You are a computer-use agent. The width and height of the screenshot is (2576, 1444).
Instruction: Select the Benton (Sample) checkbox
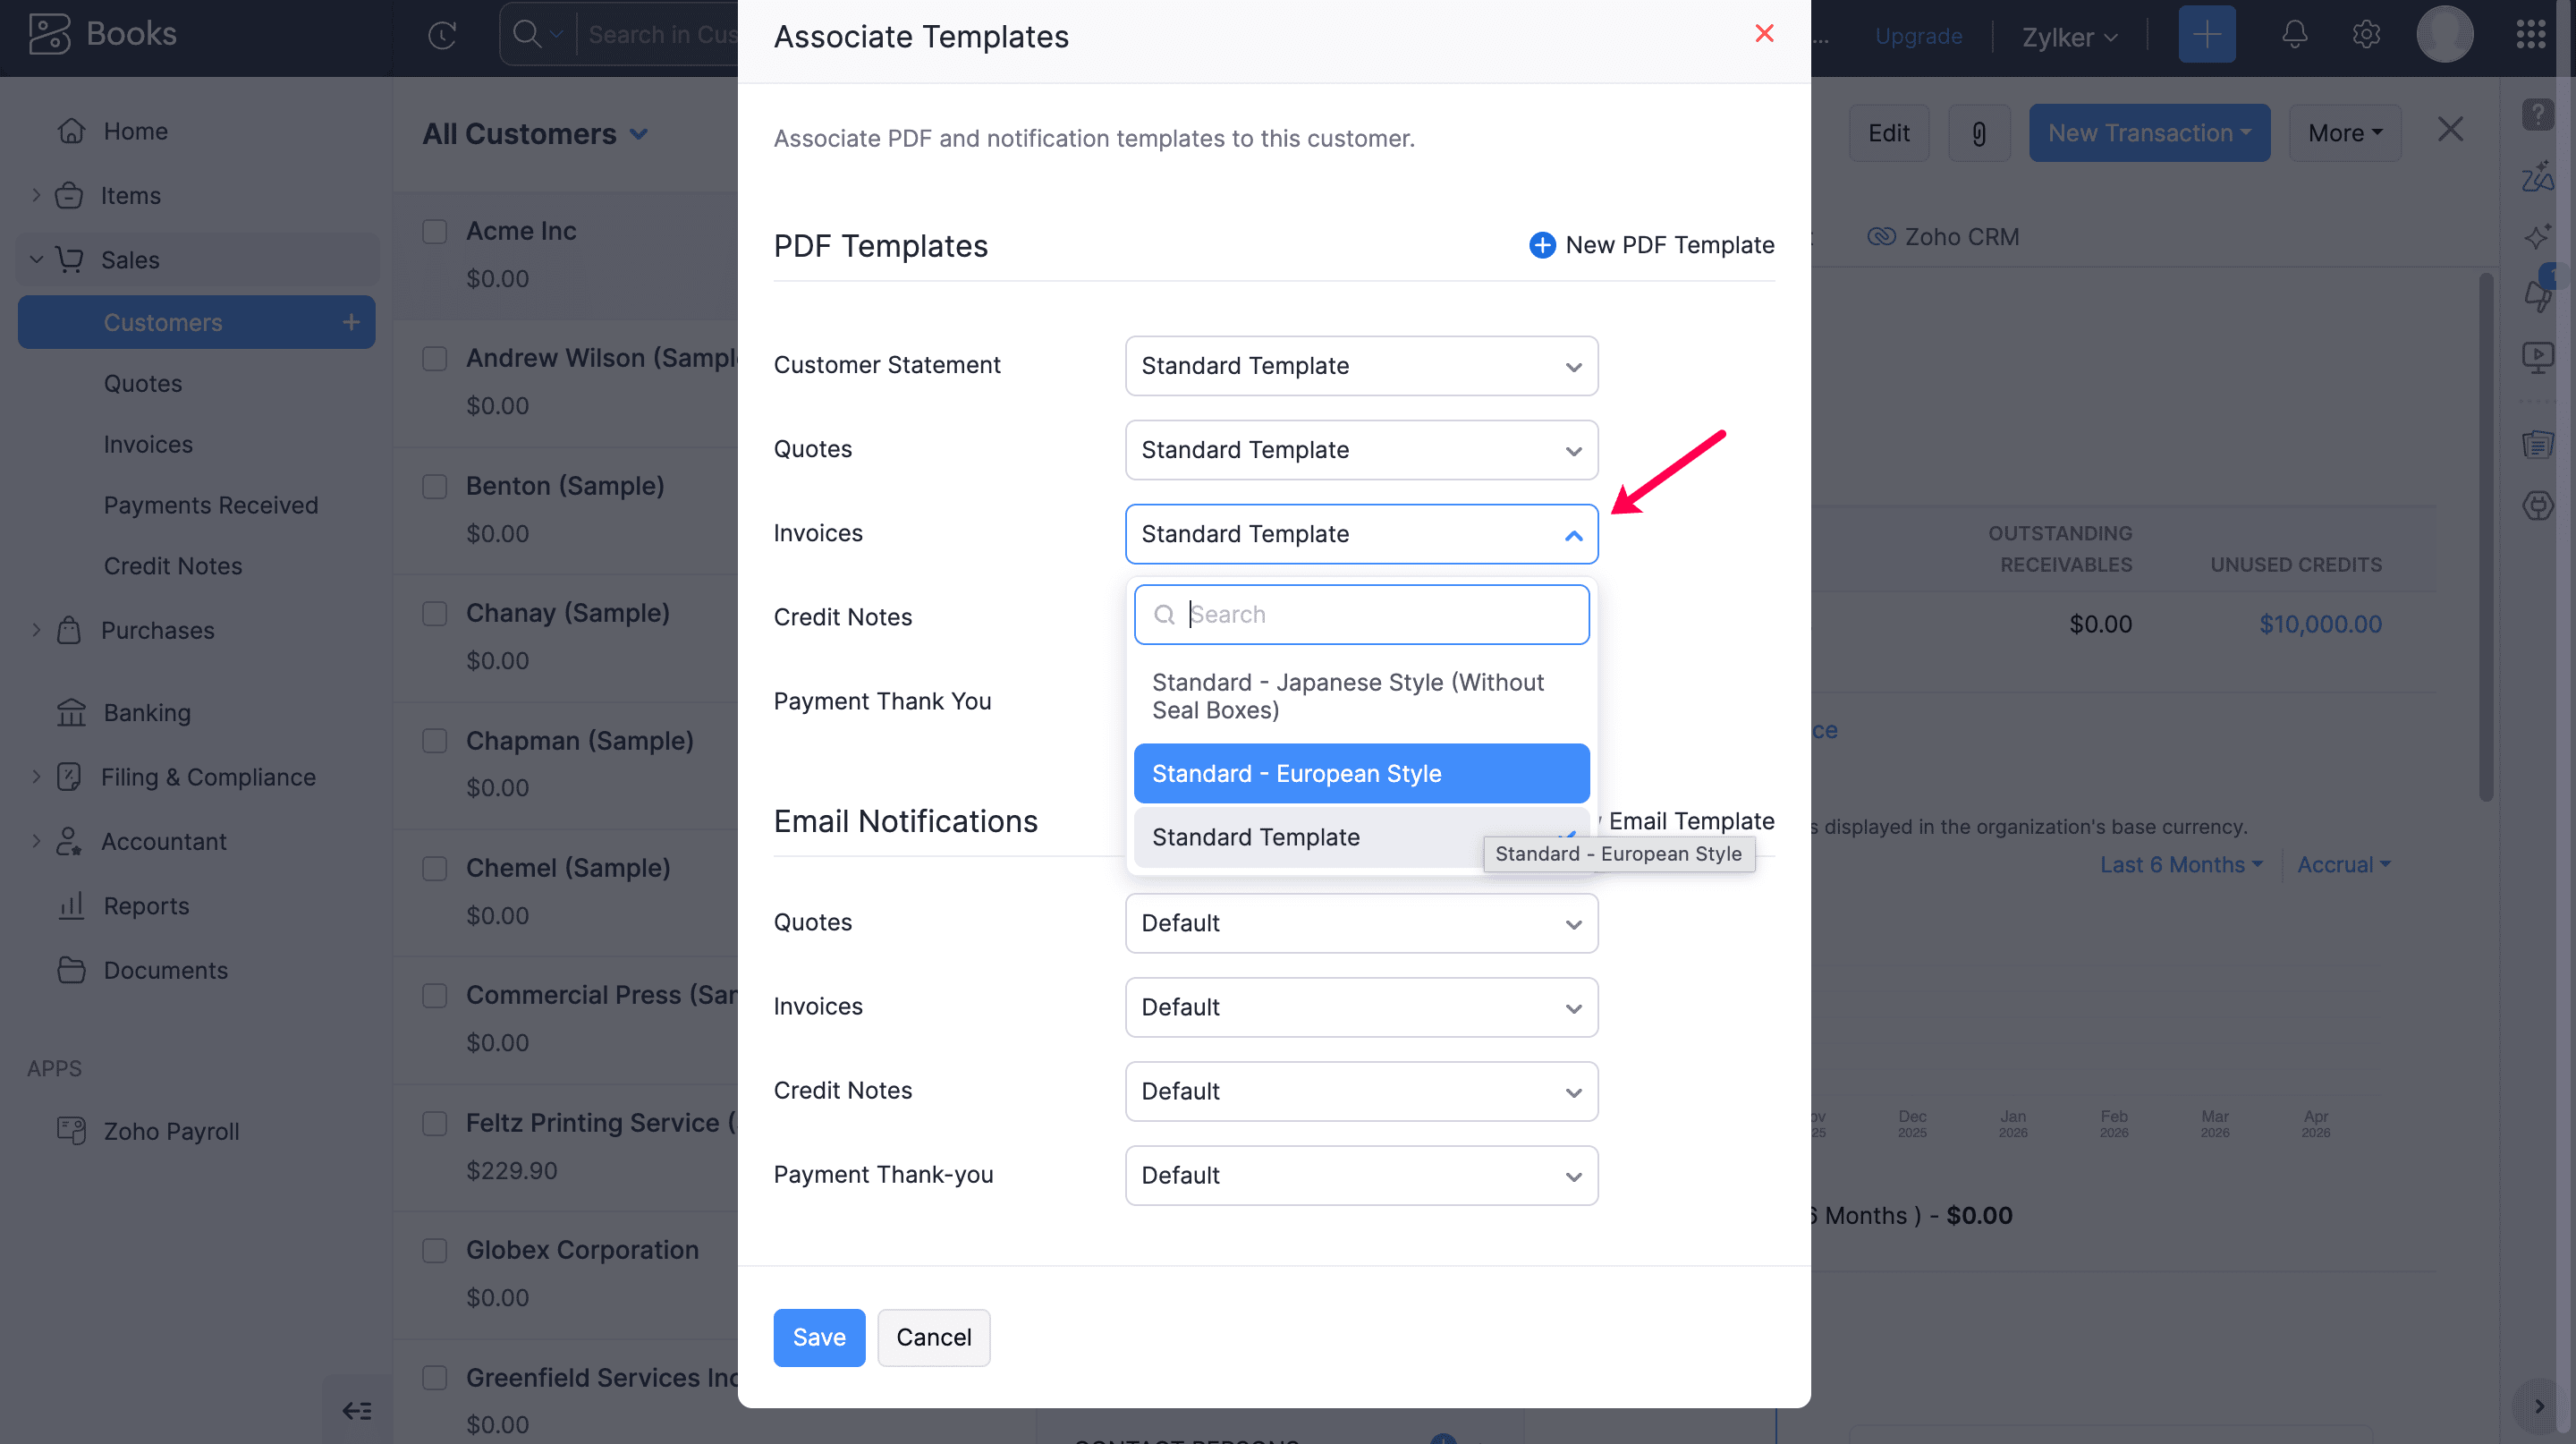point(435,486)
